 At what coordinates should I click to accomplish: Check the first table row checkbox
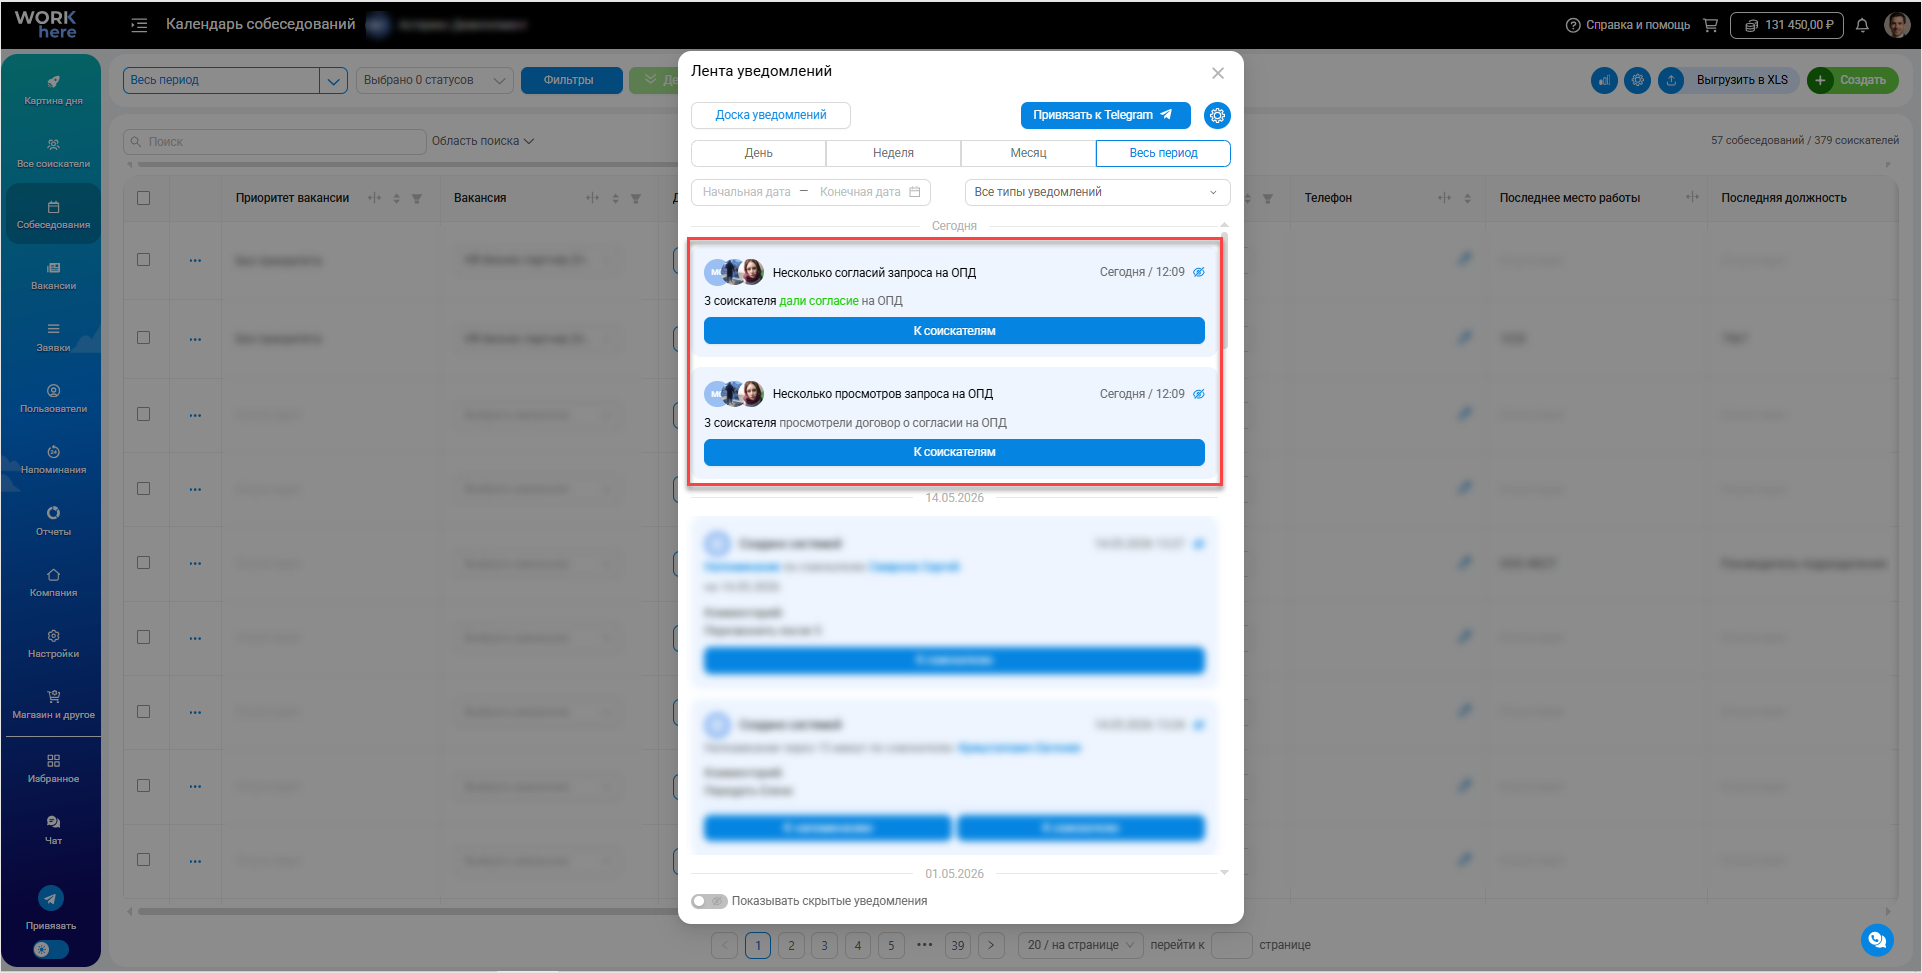pyautogui.click(x=143, y=259)
